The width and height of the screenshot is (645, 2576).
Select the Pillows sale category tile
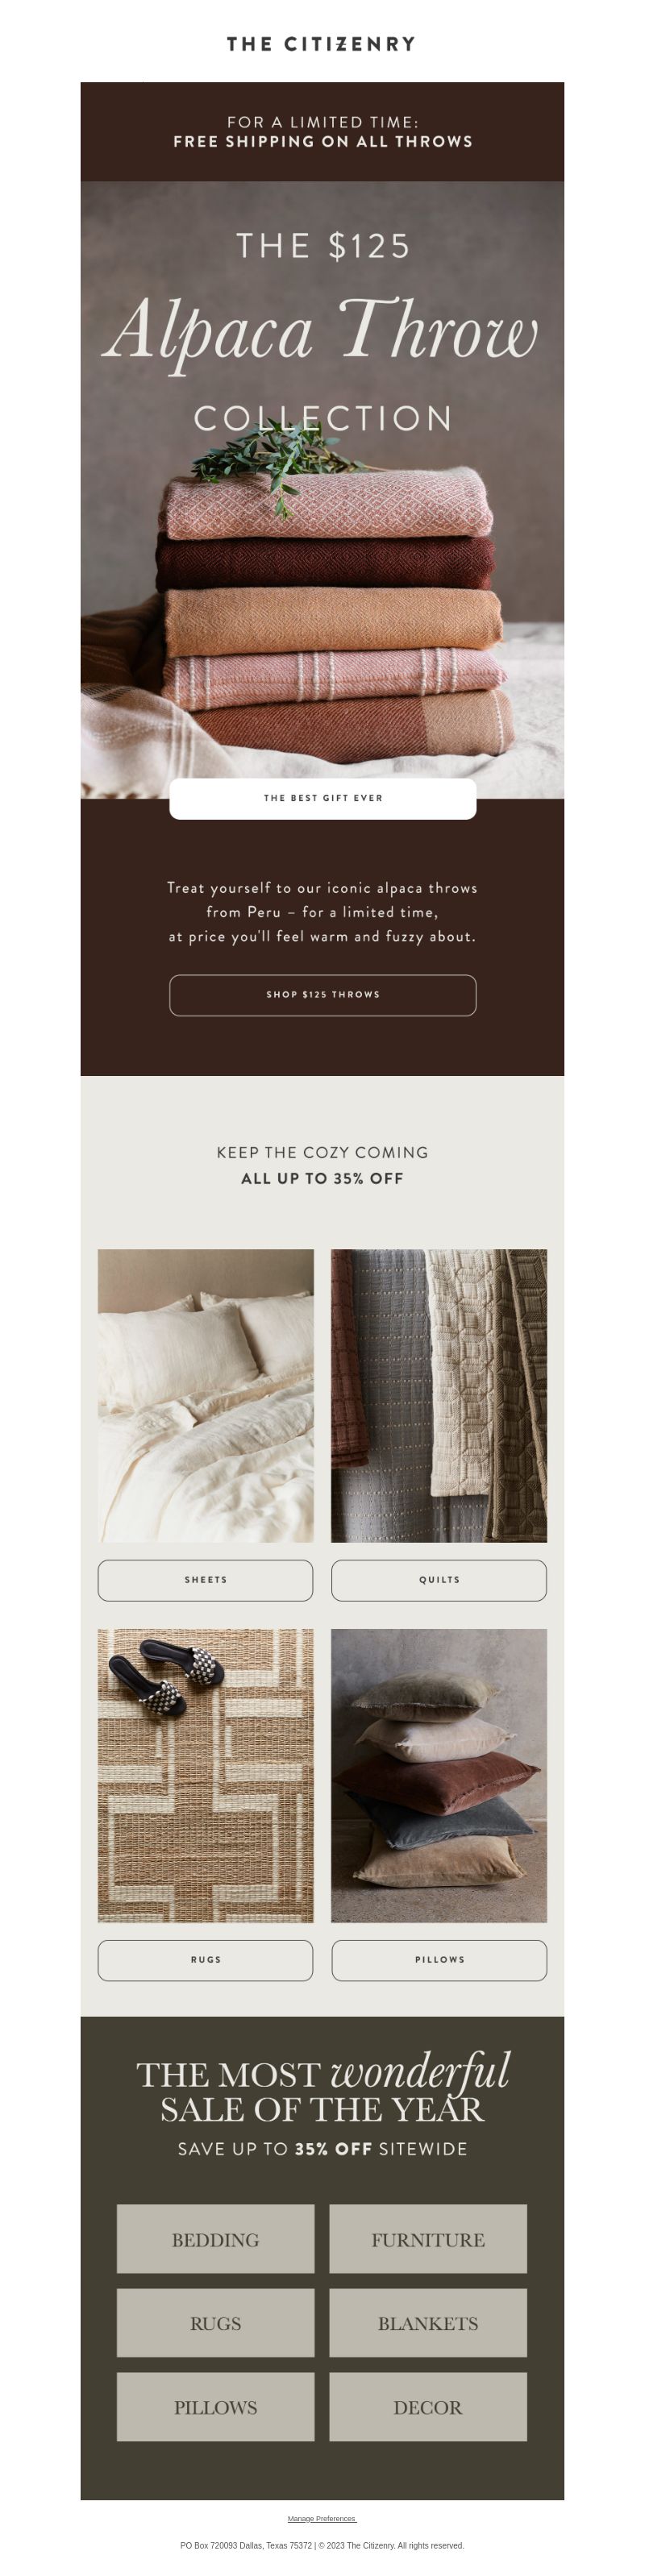[x=215, y=2407]
